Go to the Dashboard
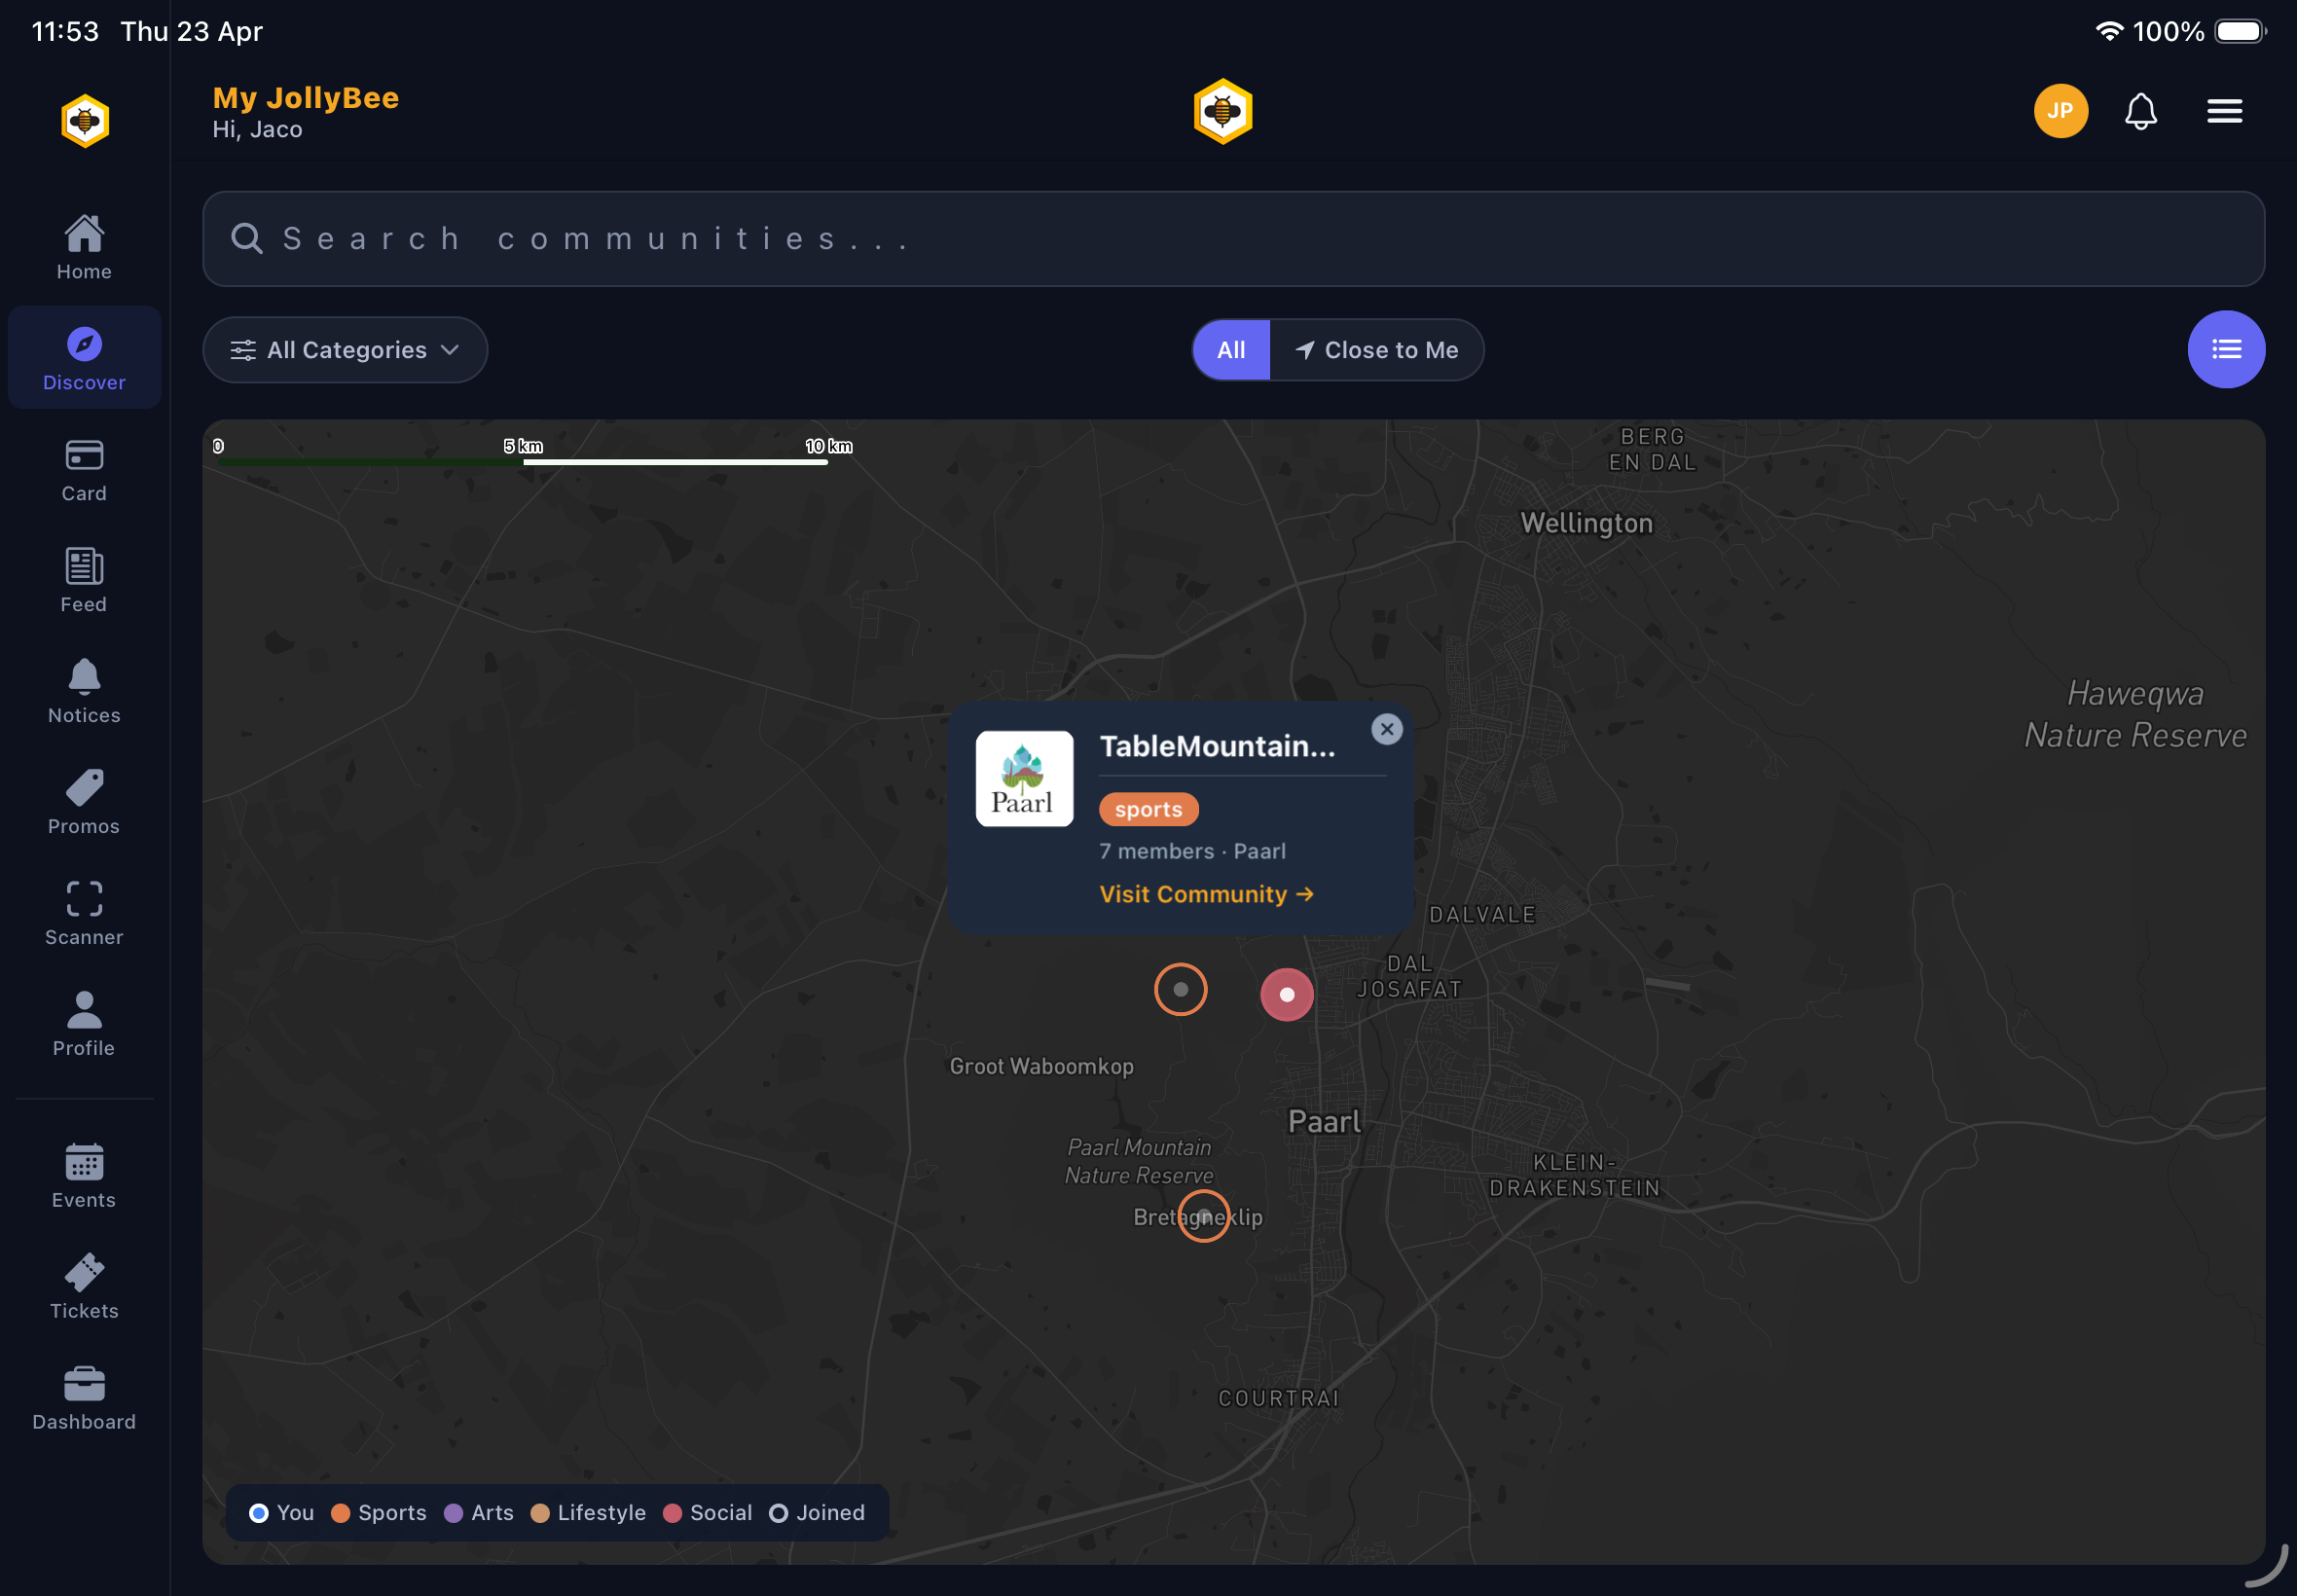Image resolution: width=2297 pixels, height=1596 pixels. coord(84,1396)
